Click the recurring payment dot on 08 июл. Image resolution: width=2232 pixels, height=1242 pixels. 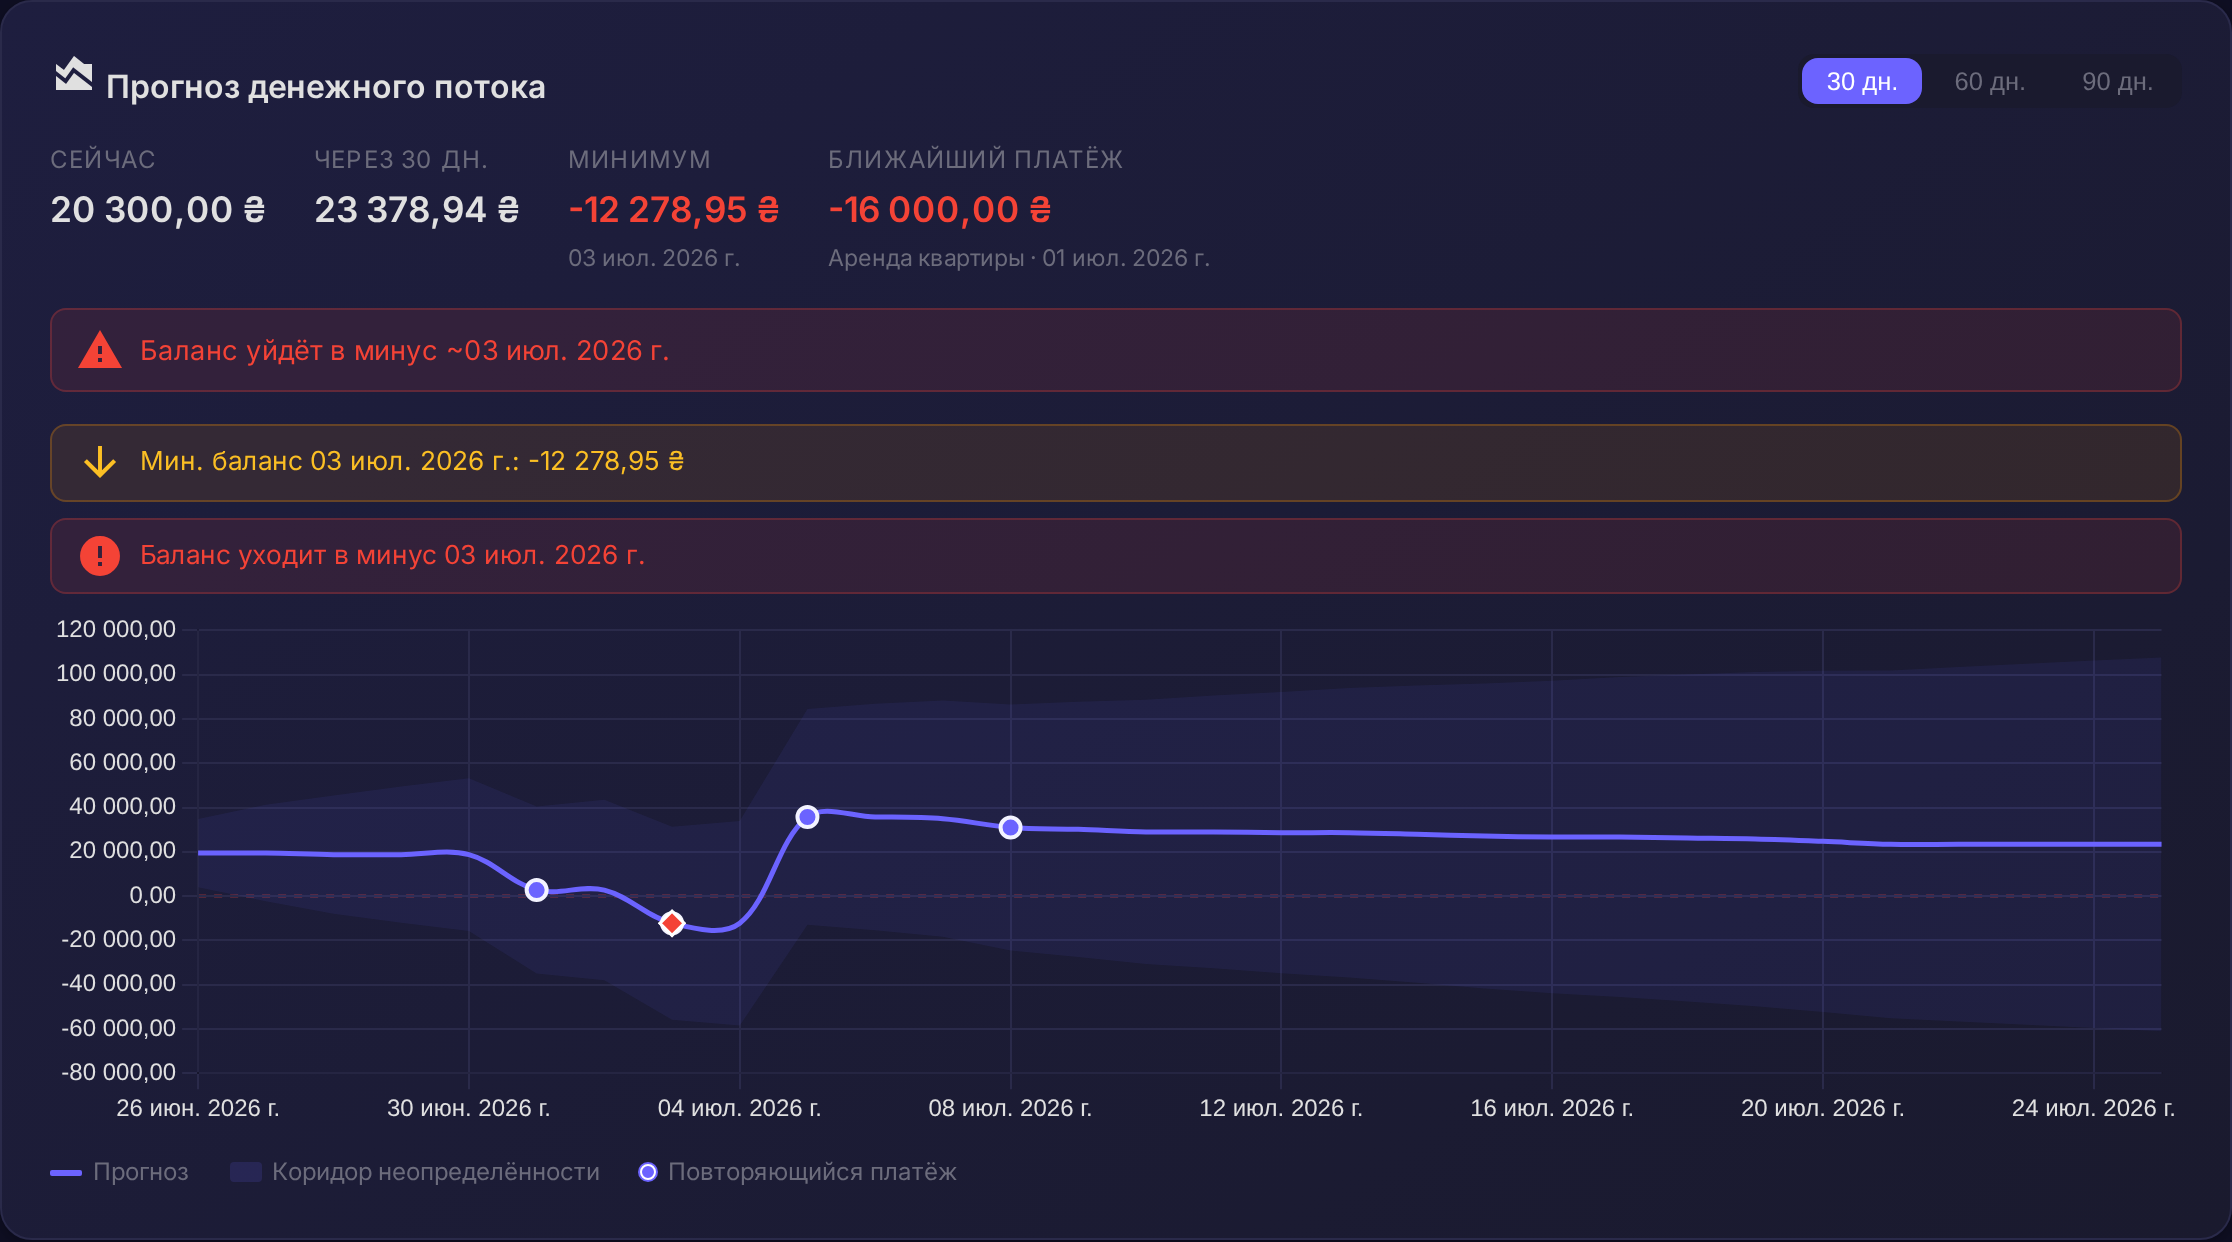1011,827
